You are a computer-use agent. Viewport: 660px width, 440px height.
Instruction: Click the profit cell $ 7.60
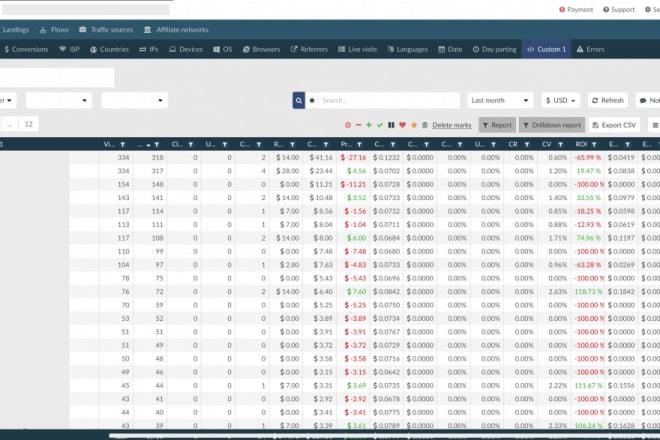(x=356, y=291)
